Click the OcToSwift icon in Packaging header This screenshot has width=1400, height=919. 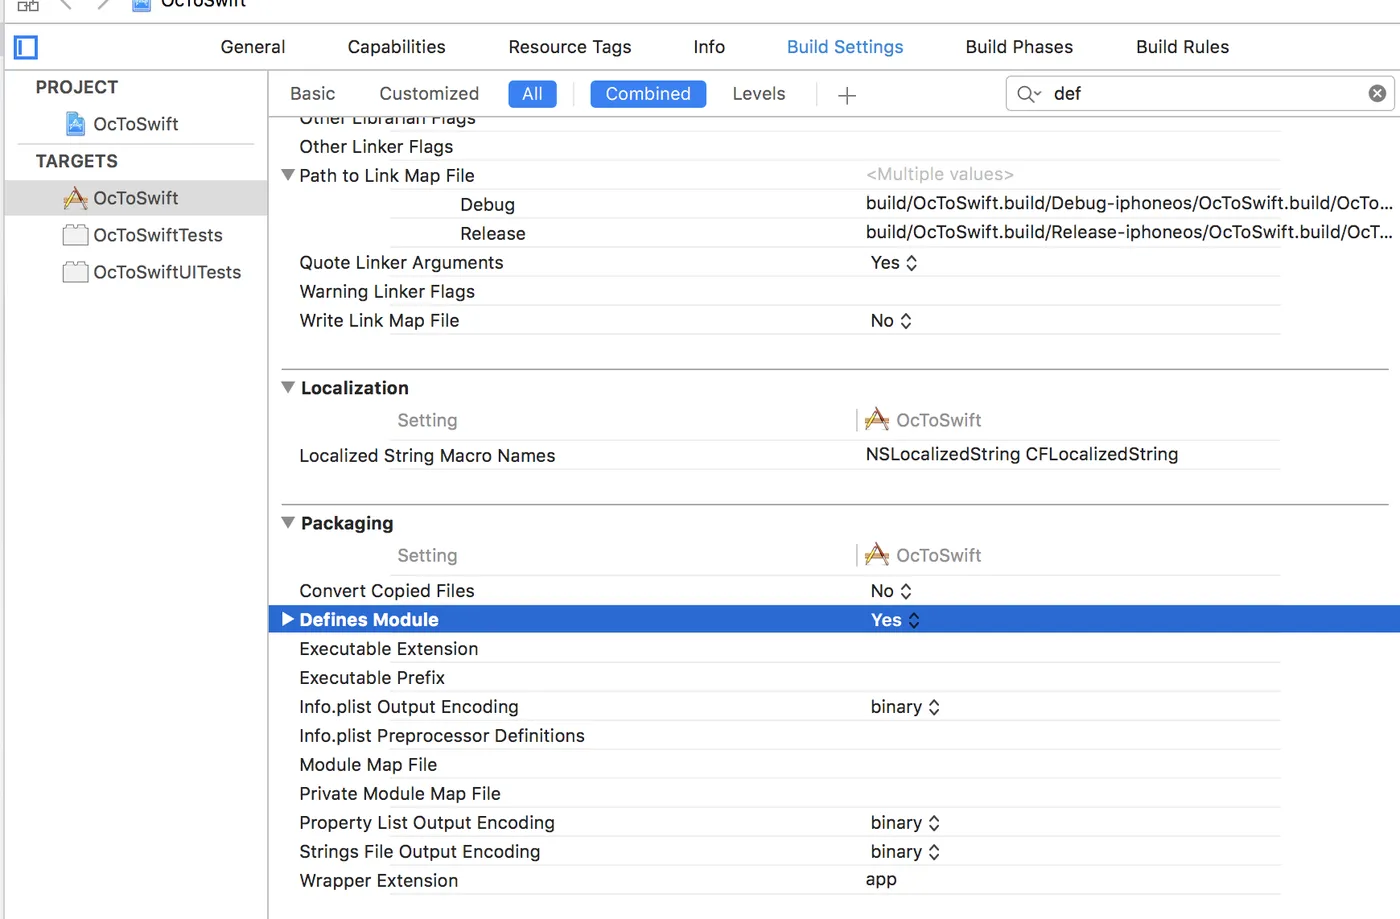877,554
